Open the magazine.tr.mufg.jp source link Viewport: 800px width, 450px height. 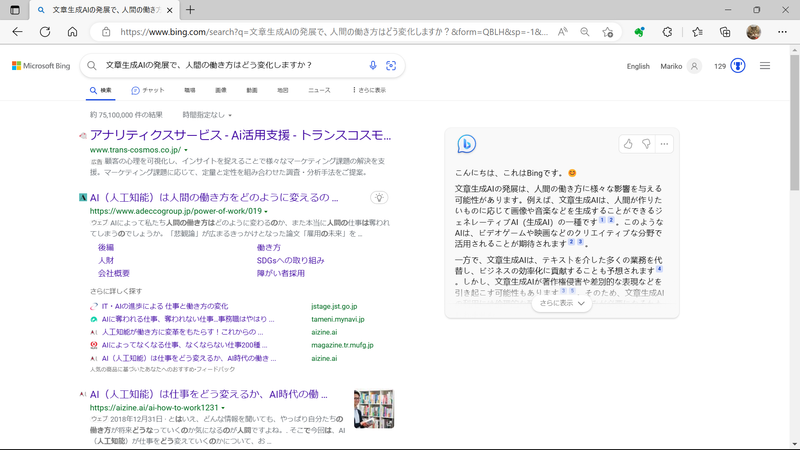(342, 345)
